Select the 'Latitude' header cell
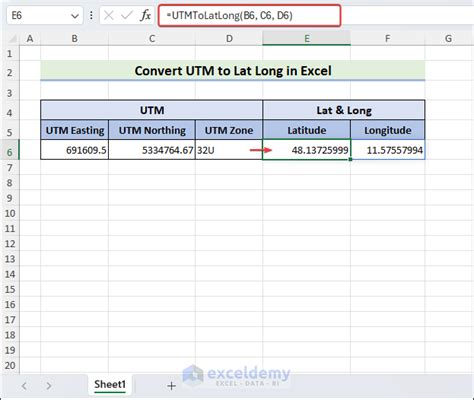This screenshot has width=474, height=400. tap(307, 130)
